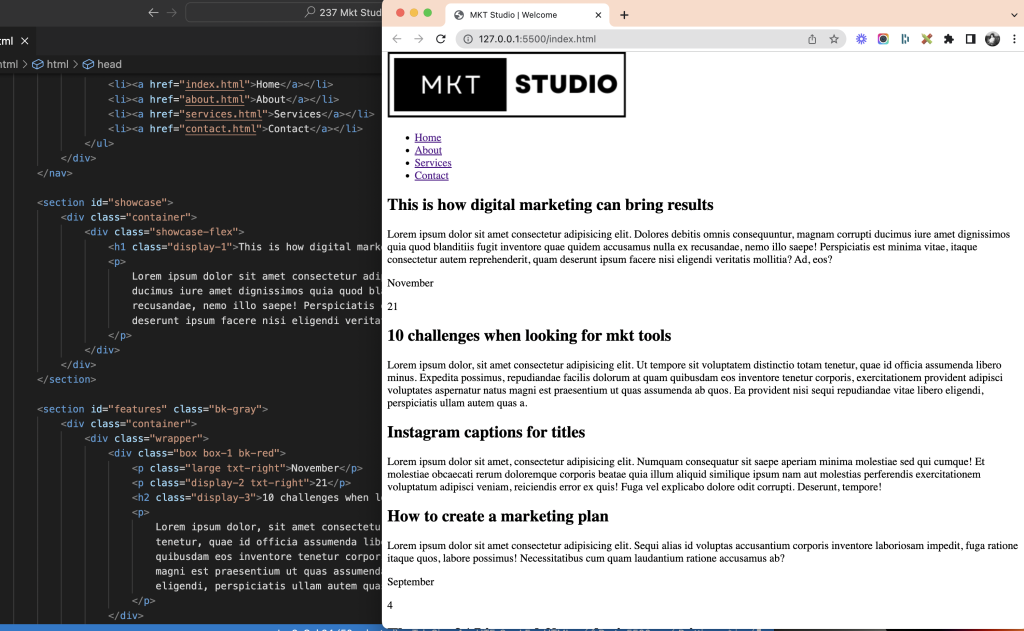Click the code line containing November paragraph

coord(247,468)
